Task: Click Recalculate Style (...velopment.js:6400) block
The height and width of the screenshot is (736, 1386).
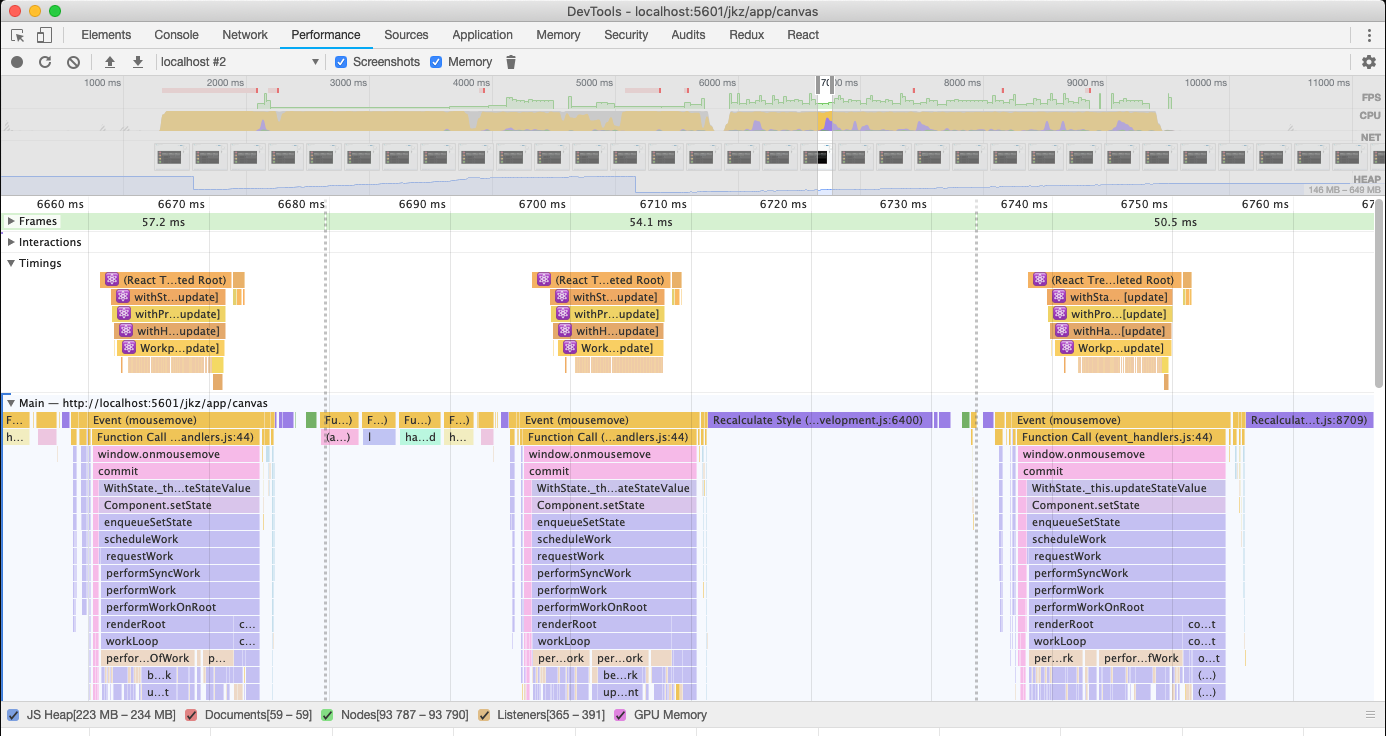Action: click(821, 420)
